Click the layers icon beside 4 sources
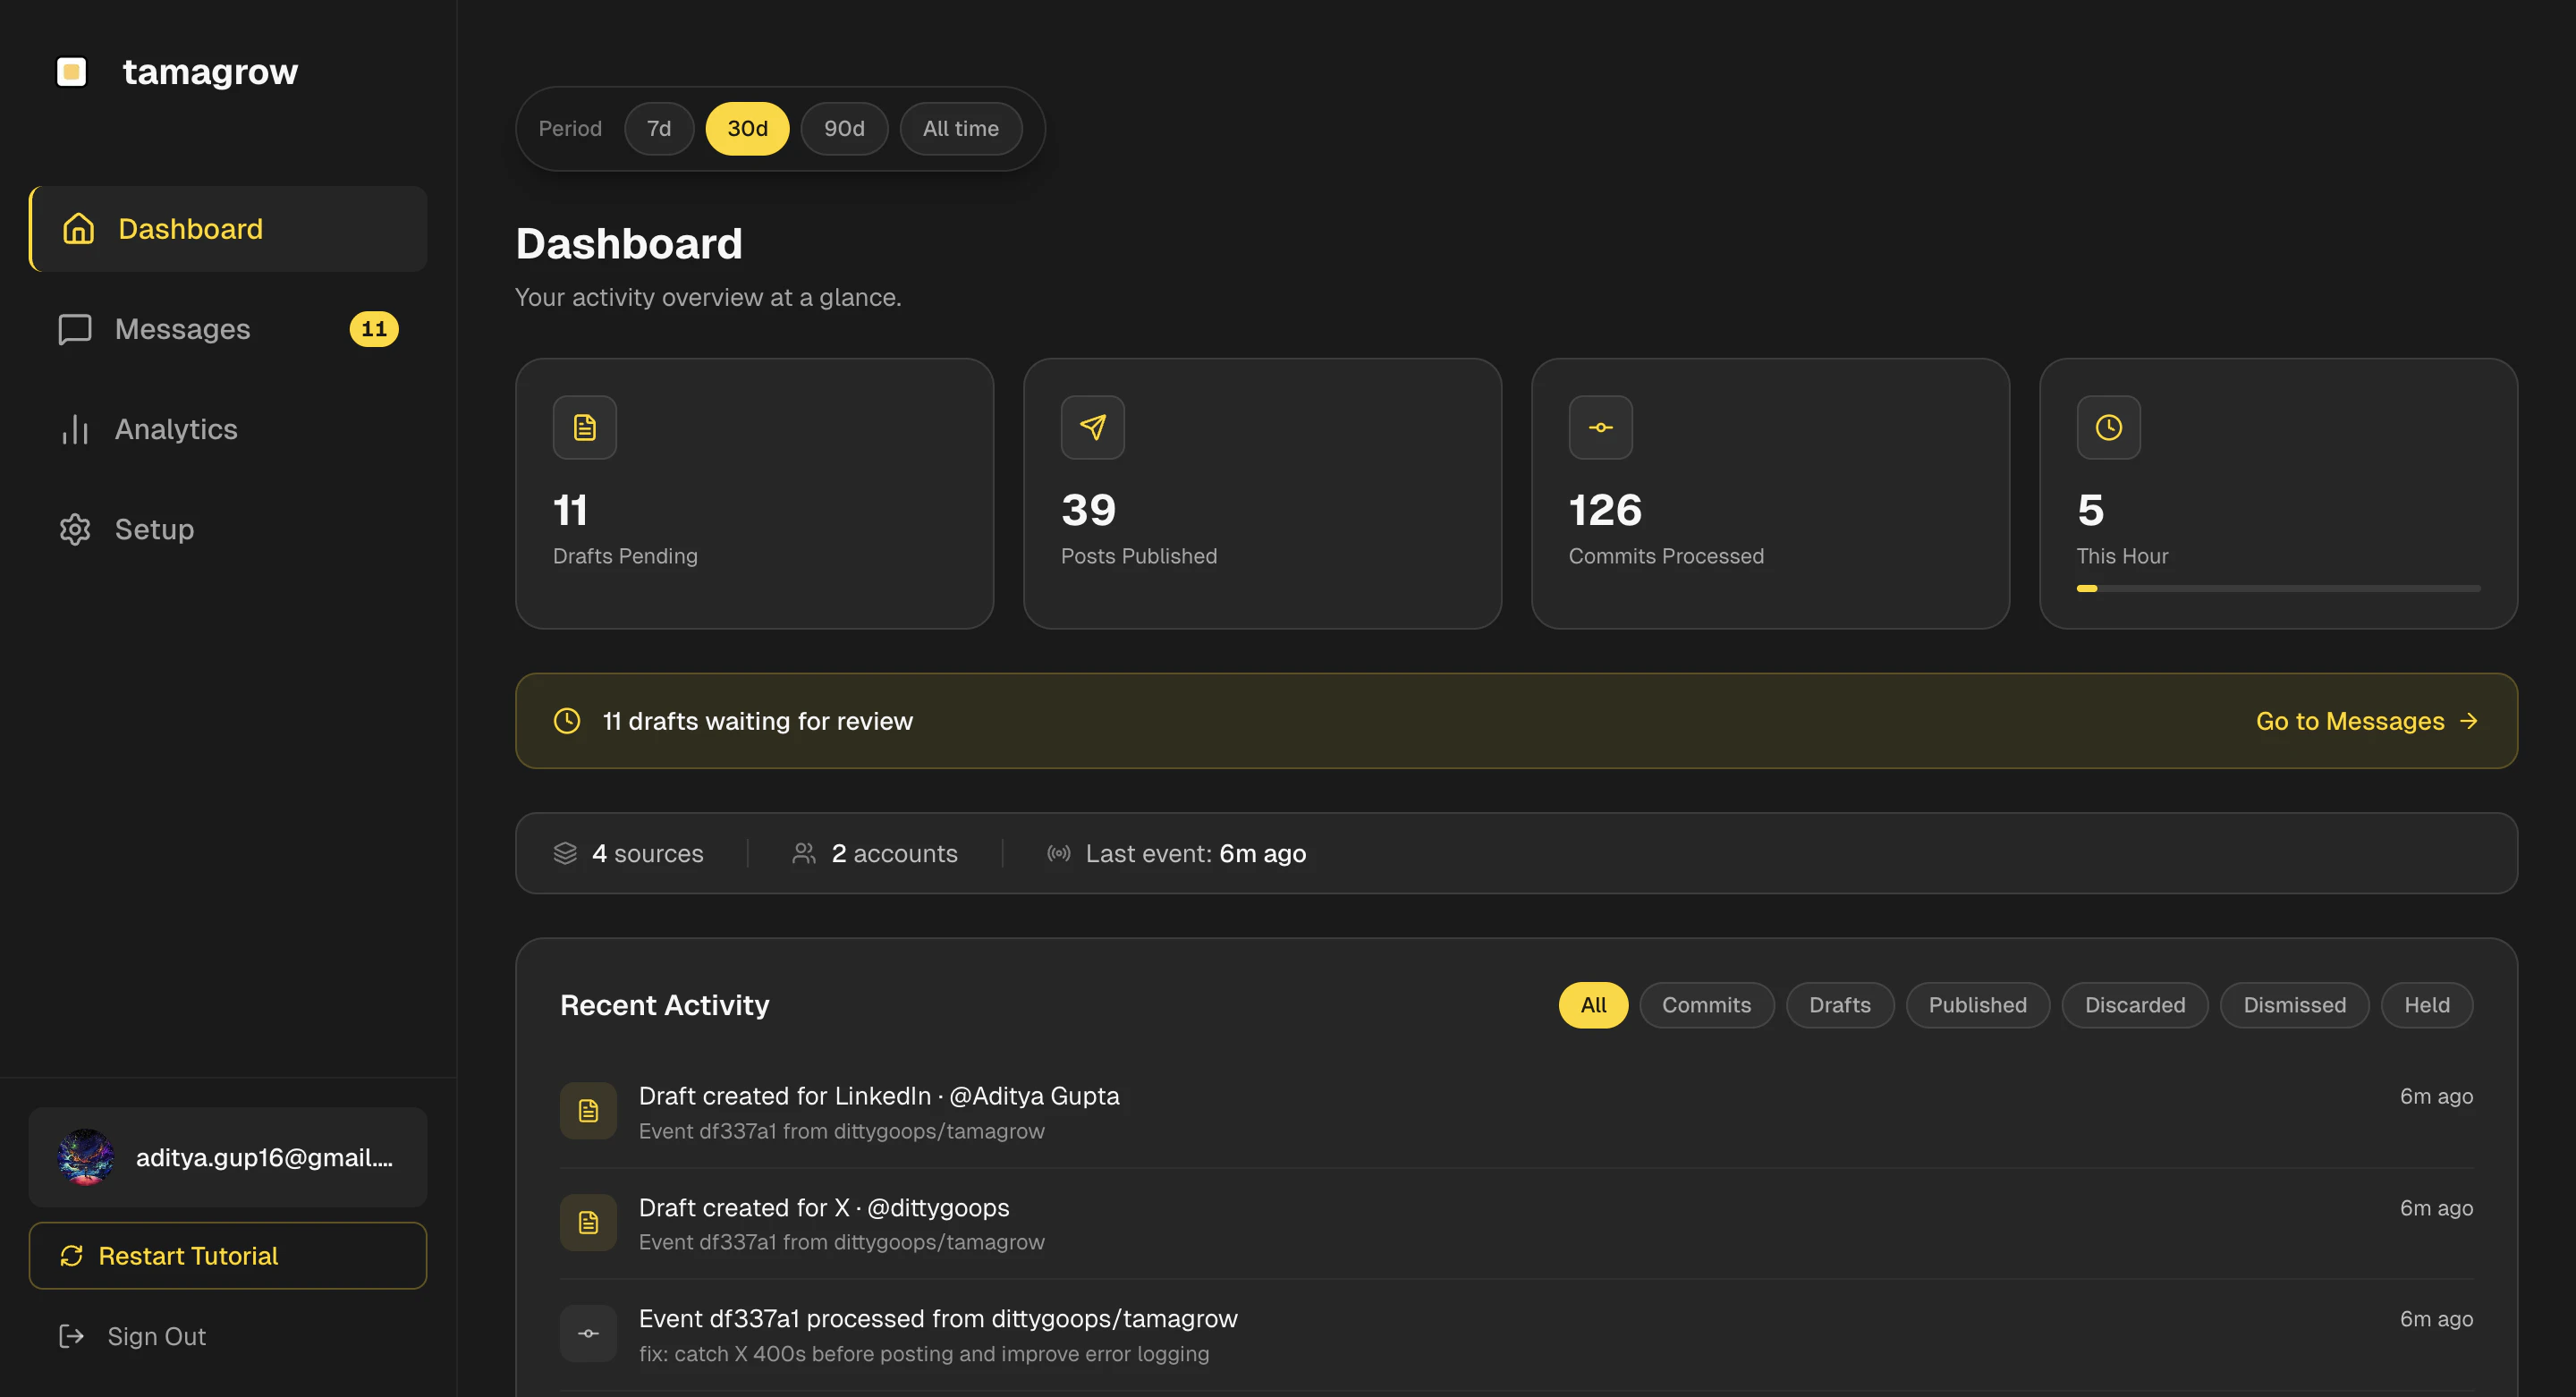This screenshot has height=1397, width=2576. [565, 853]
